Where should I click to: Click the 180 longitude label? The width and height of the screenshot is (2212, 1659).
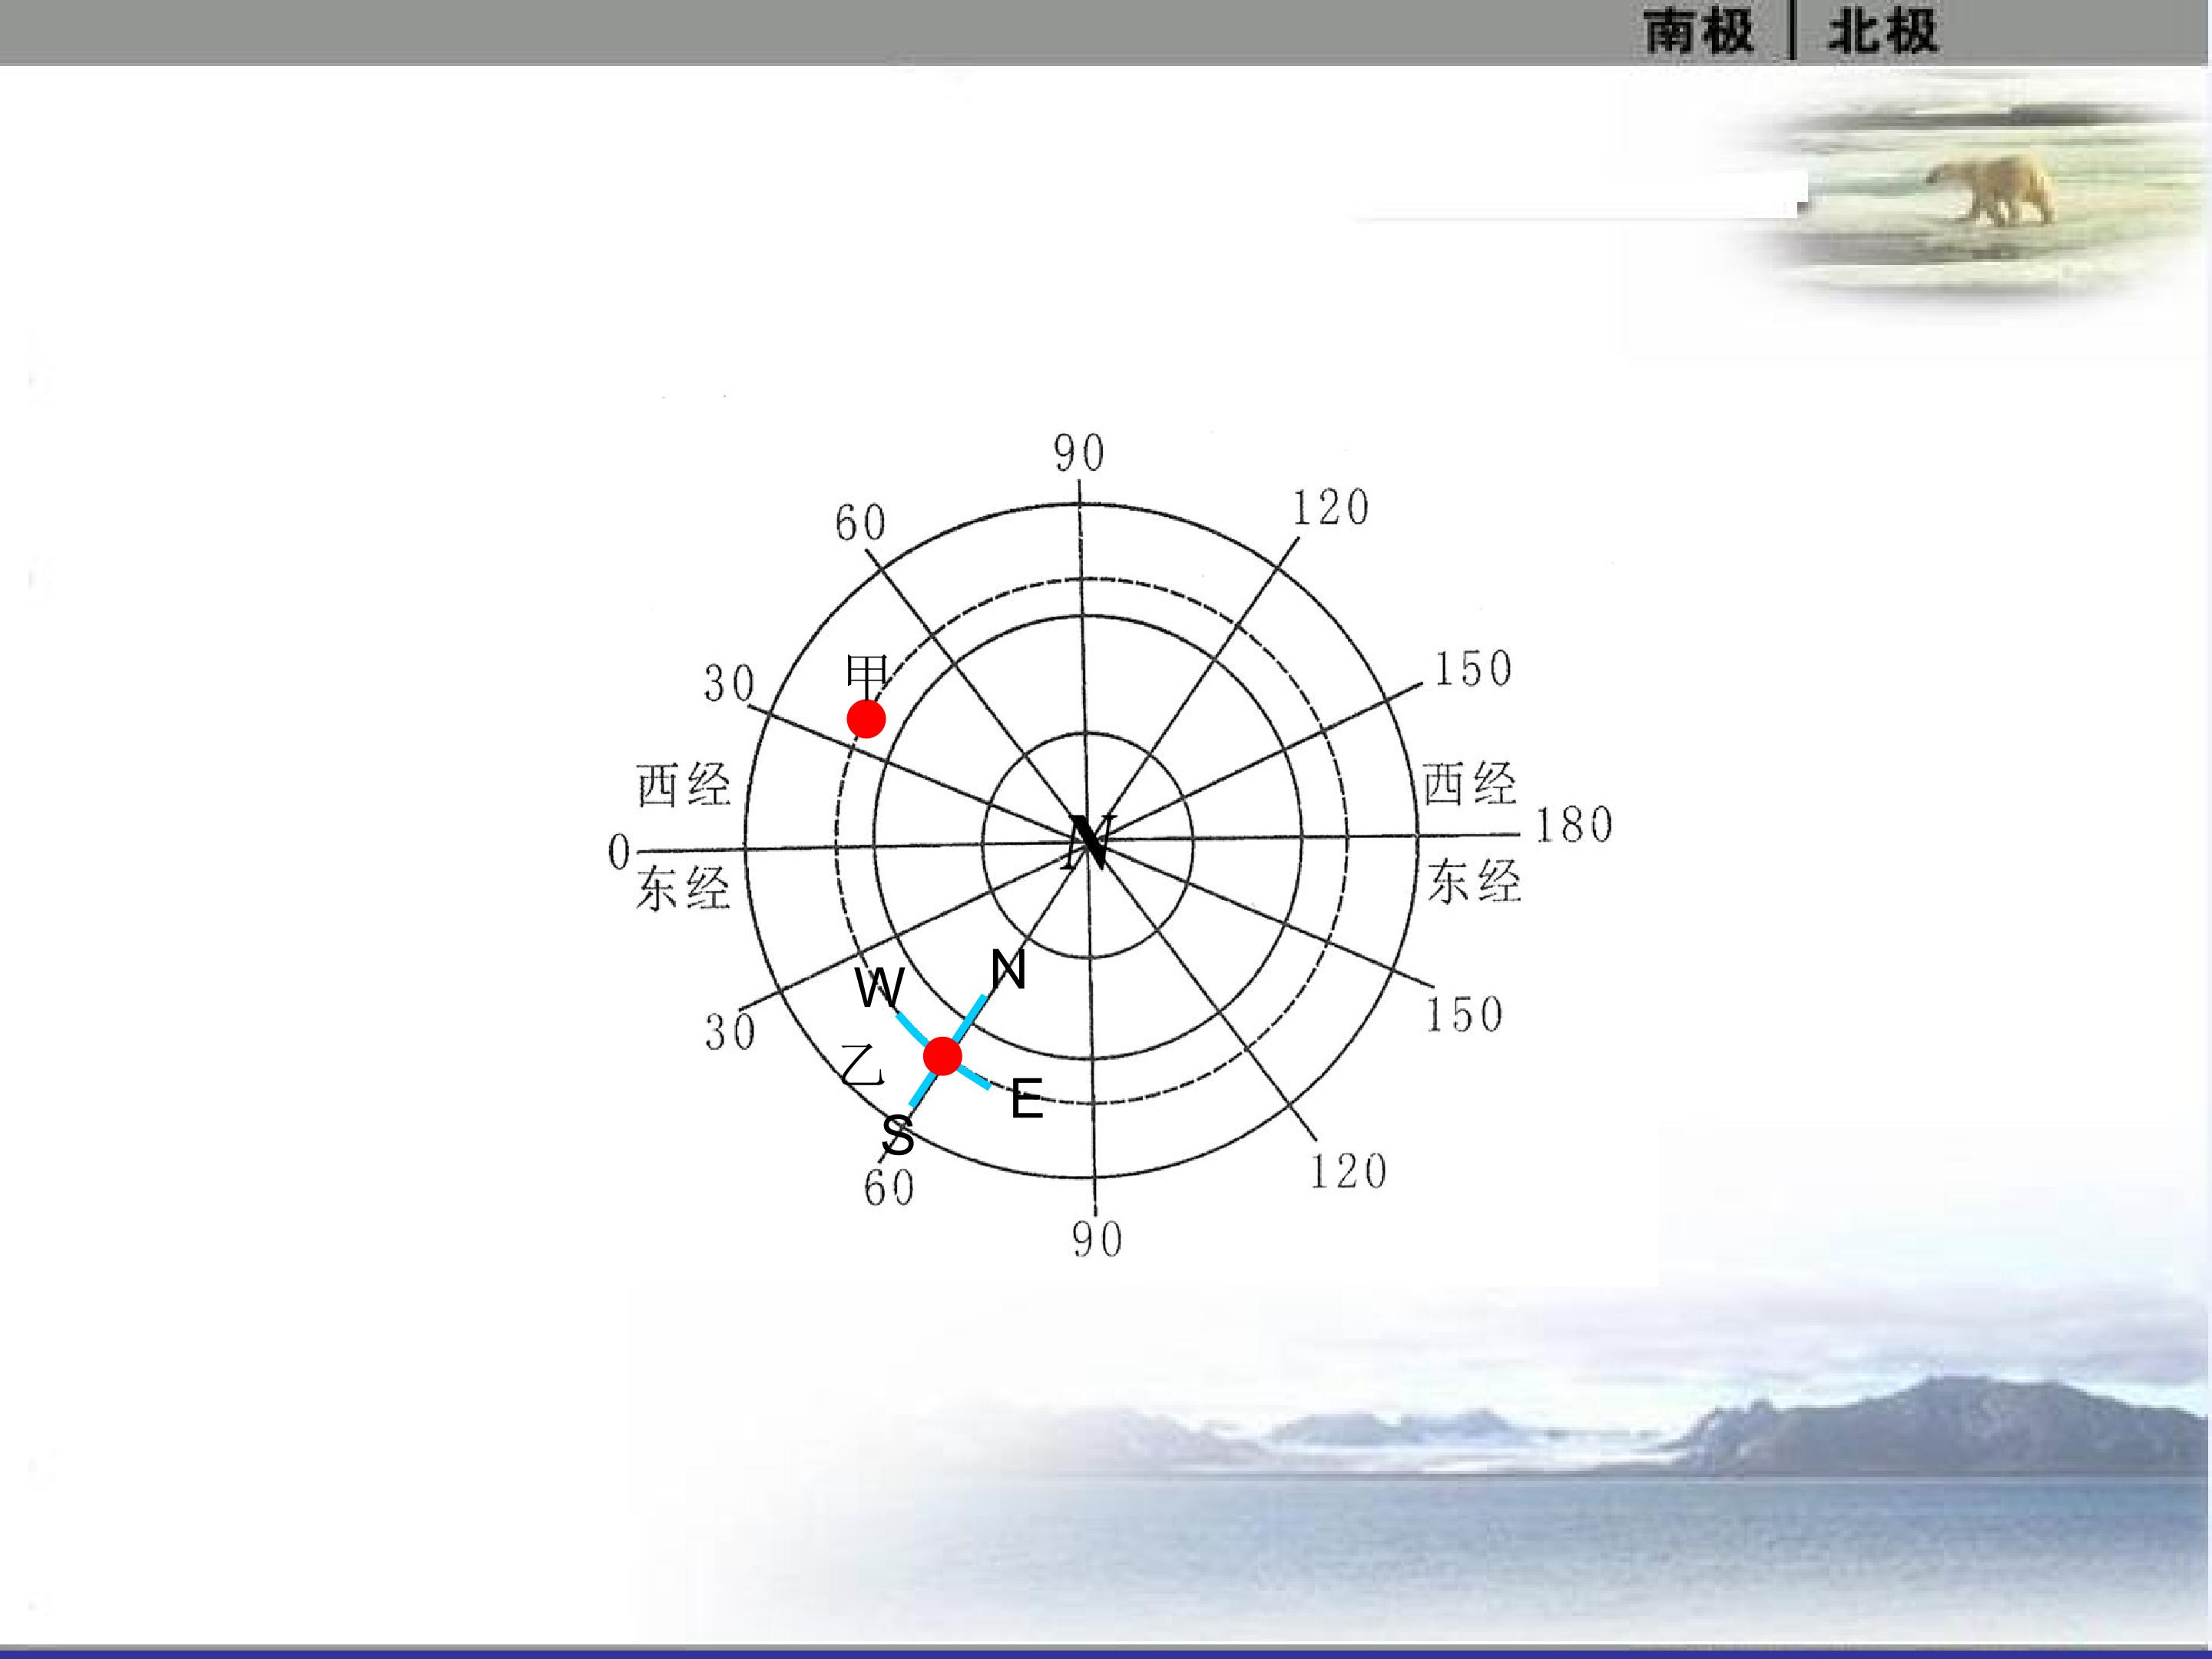pos(1574,825)
